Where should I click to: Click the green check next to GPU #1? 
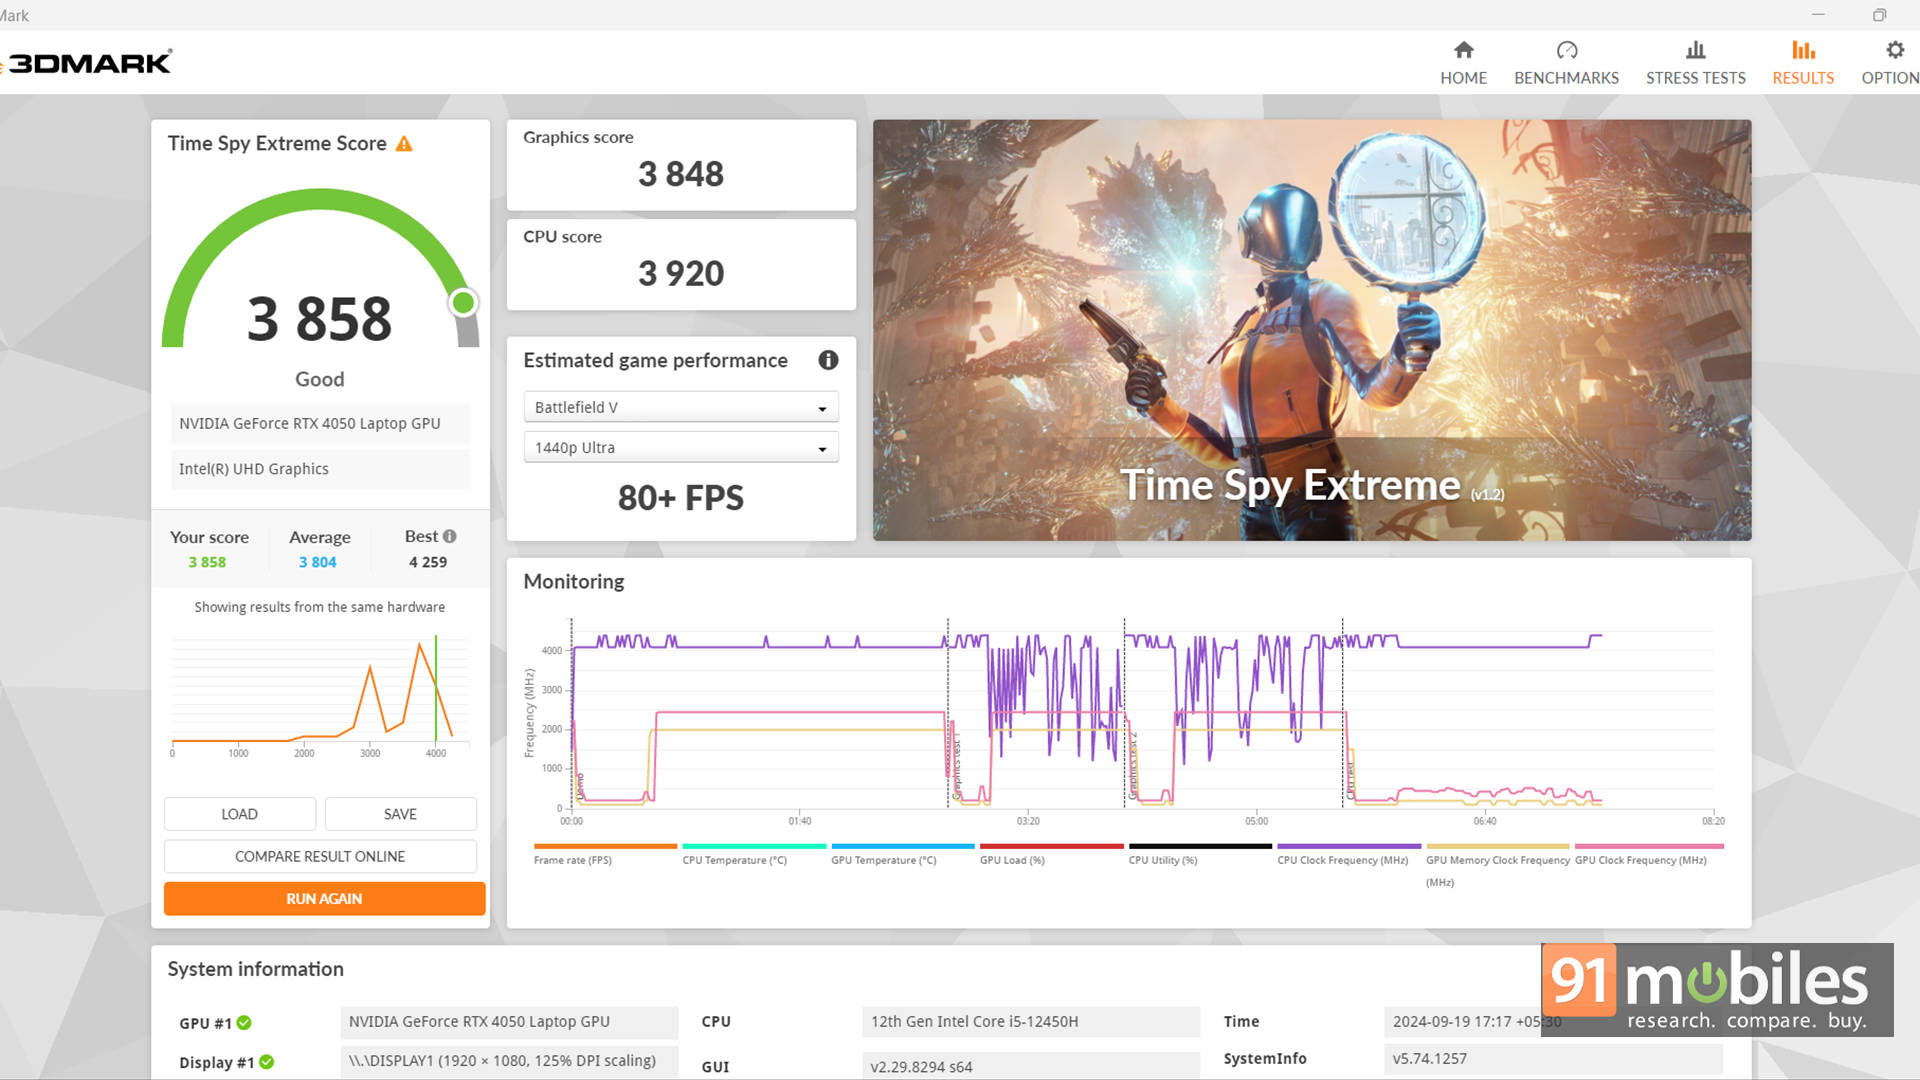[x=244, y=1022]
